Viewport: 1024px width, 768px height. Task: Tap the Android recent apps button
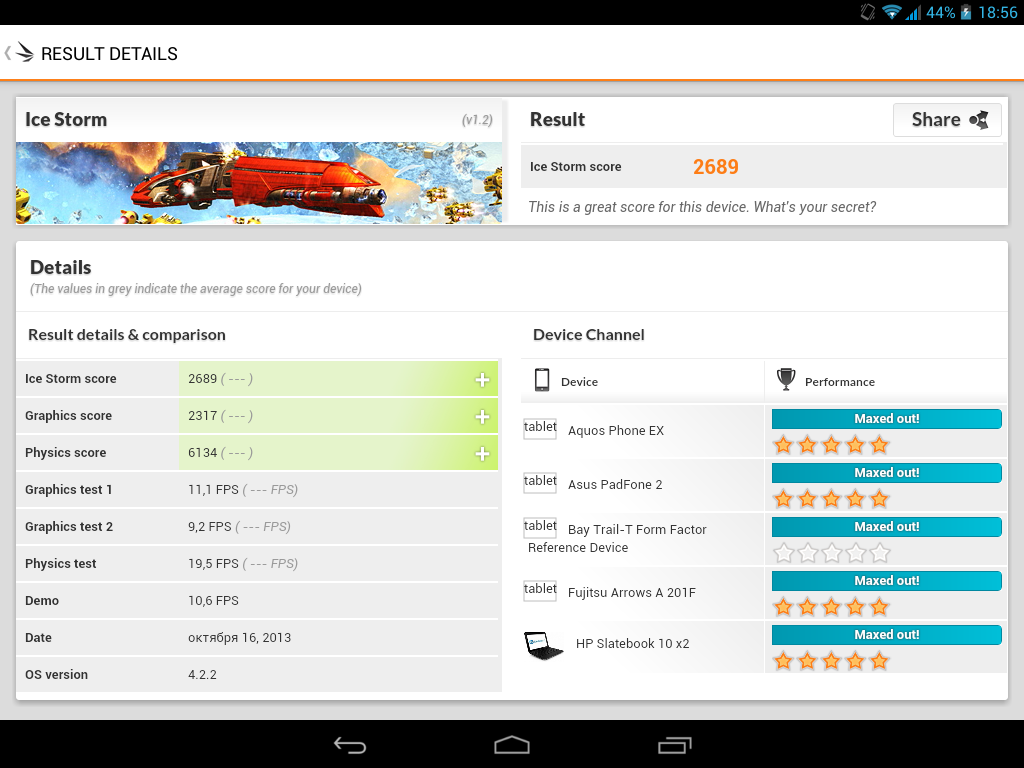(x=674, y=745)
